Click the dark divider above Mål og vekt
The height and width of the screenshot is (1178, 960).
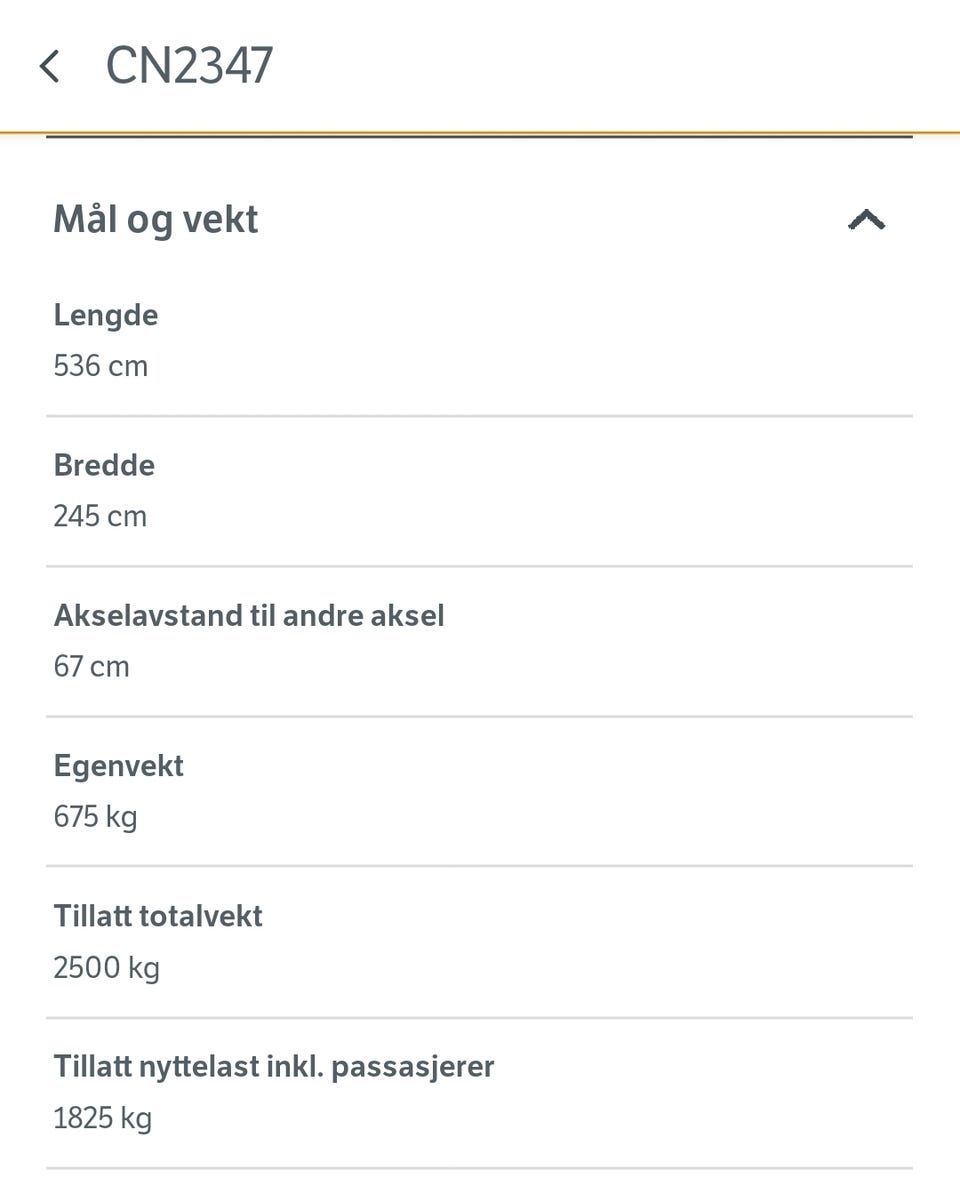coord(479,138)
